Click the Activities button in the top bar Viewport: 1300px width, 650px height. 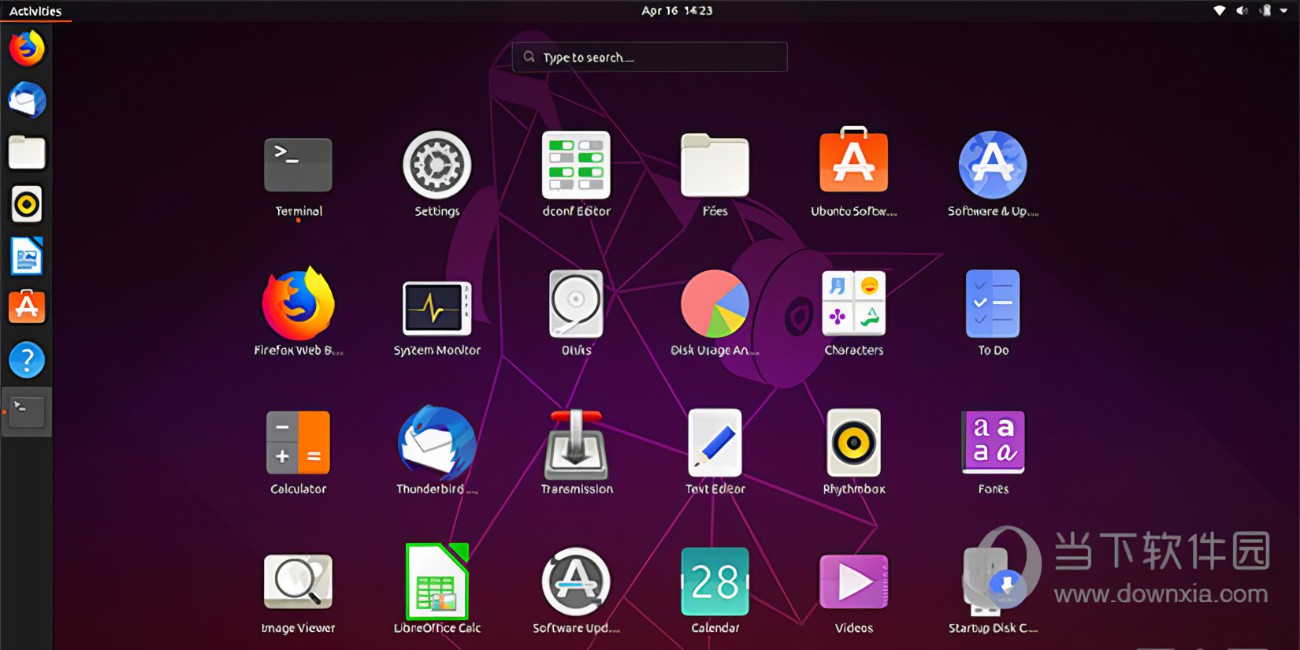click(35, 11)
